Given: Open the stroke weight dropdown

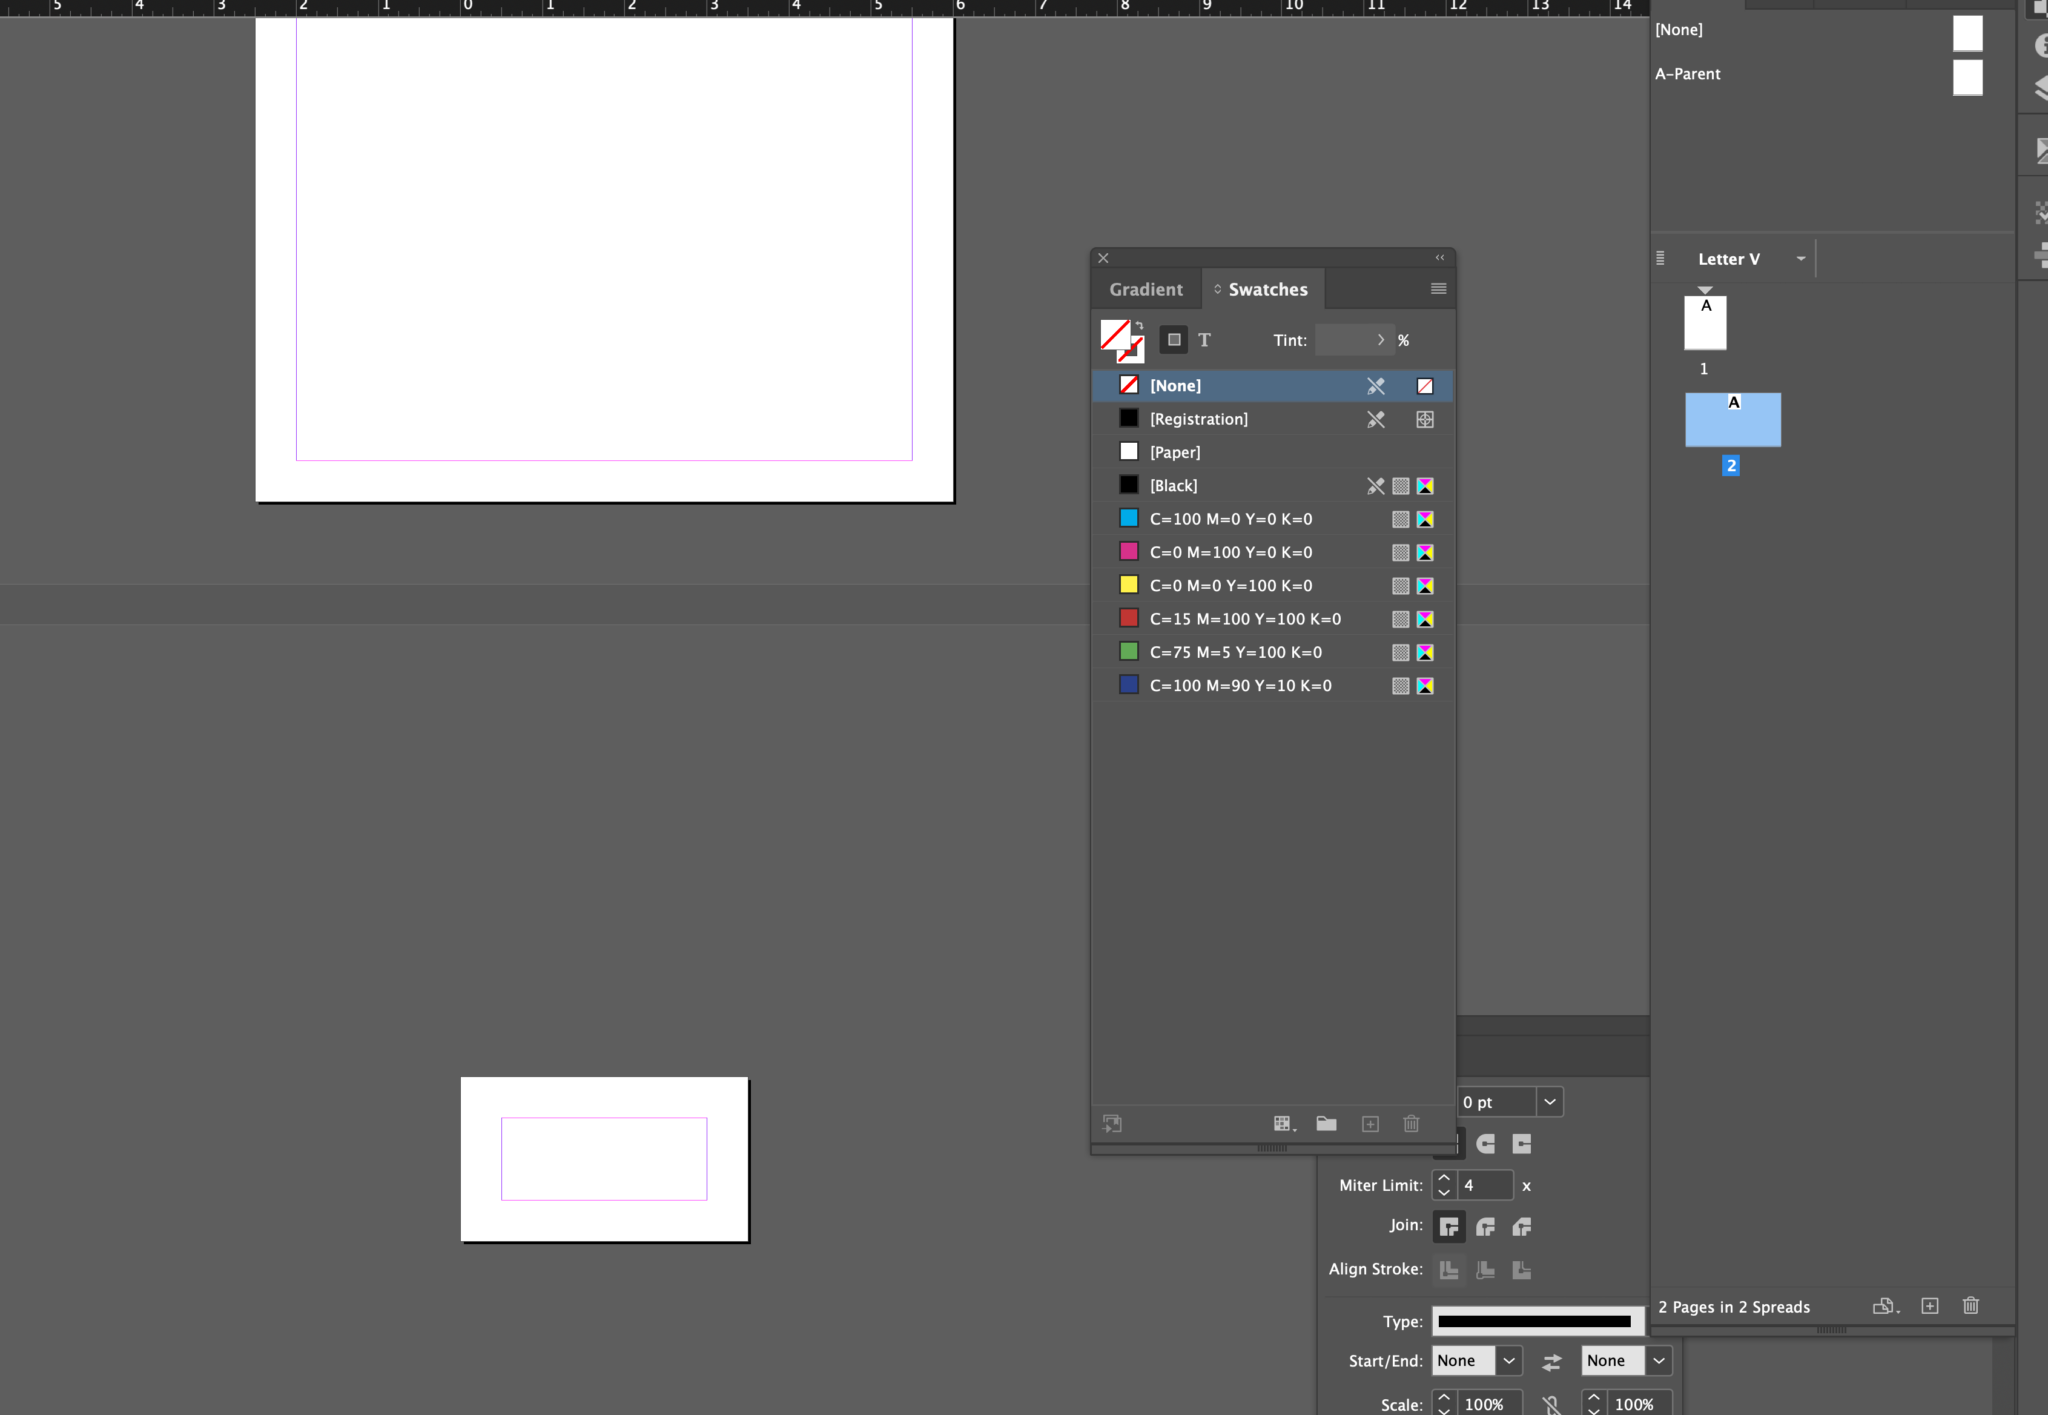Looking at the screenshot, I should (x=1549, y=1101).
